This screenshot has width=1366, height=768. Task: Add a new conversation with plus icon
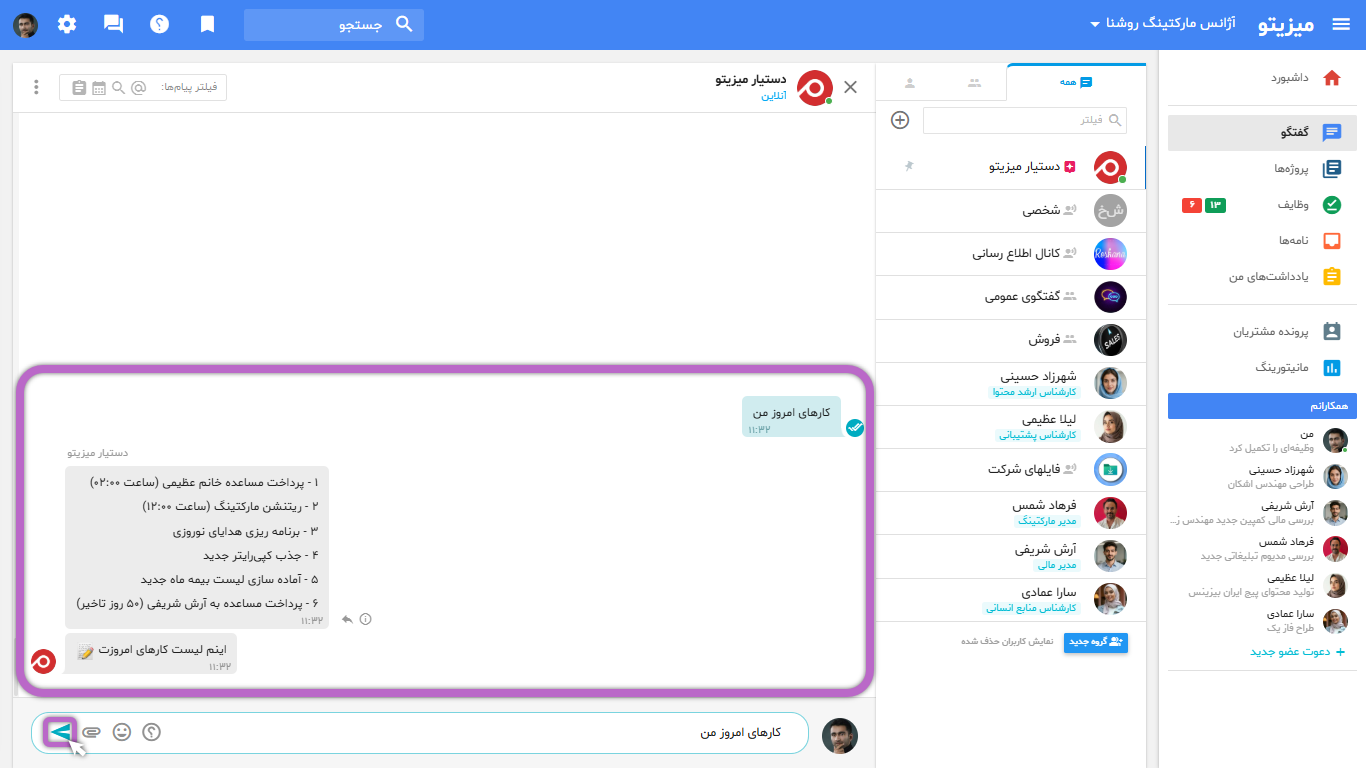click(x=900, y=120)
